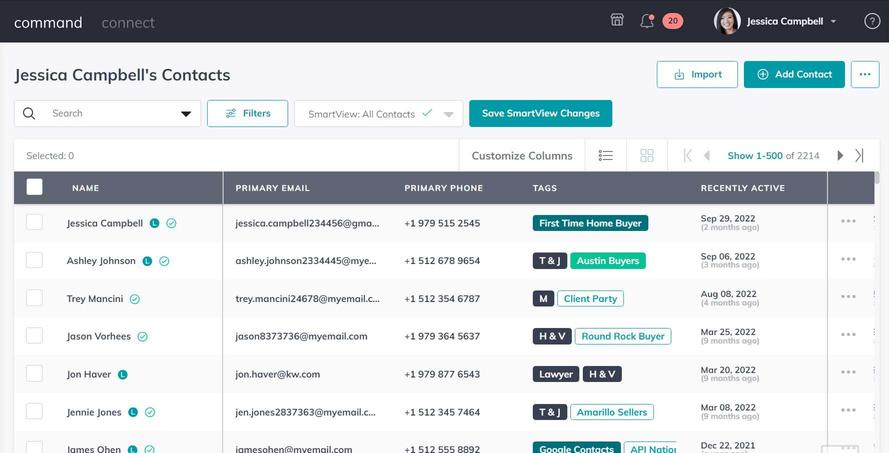Click verified check icon beside Trey Mancini
Screen dimensions: 889x453
coord(134,299)
